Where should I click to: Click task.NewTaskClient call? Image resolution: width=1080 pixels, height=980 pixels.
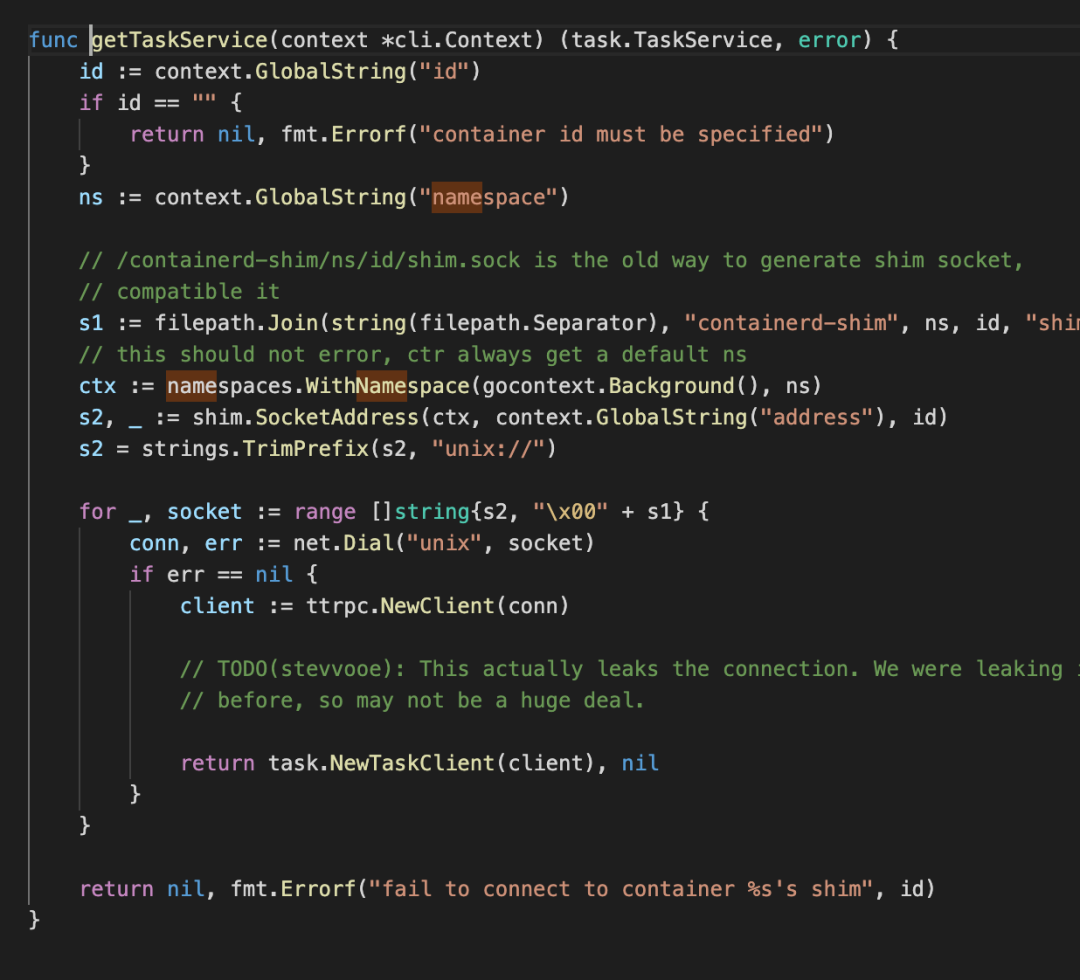(381, 764)
